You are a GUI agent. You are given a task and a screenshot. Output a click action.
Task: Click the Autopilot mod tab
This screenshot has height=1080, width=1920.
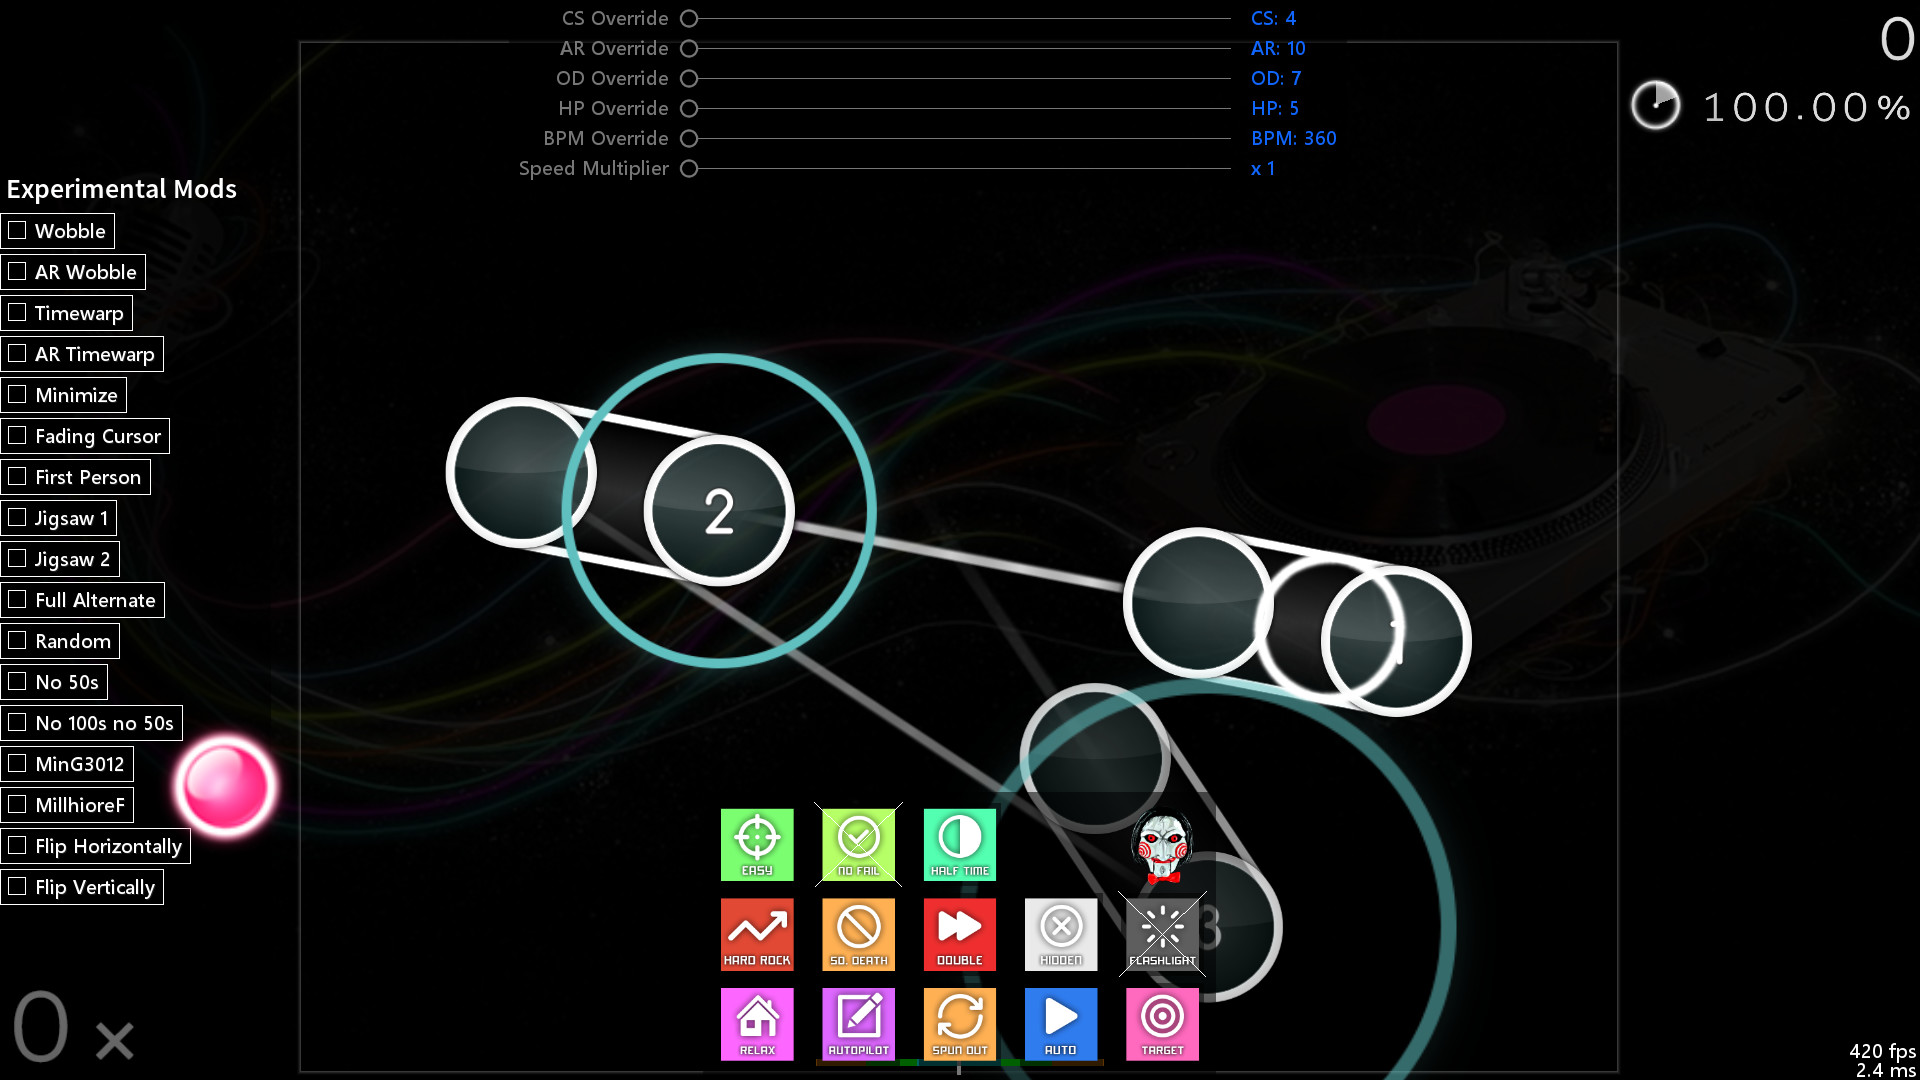click(858, 1023)
